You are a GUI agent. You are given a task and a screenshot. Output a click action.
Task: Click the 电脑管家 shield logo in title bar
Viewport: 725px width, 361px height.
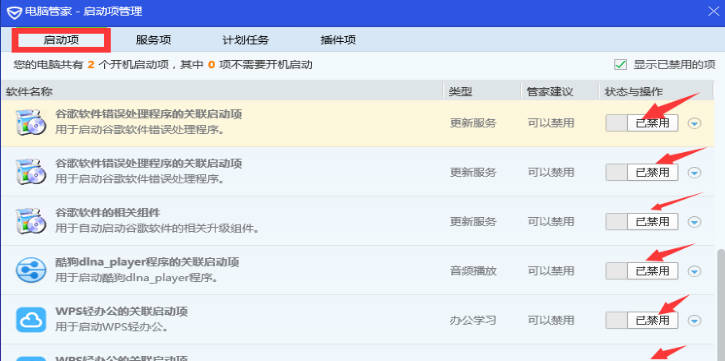[x=14, y=12]
